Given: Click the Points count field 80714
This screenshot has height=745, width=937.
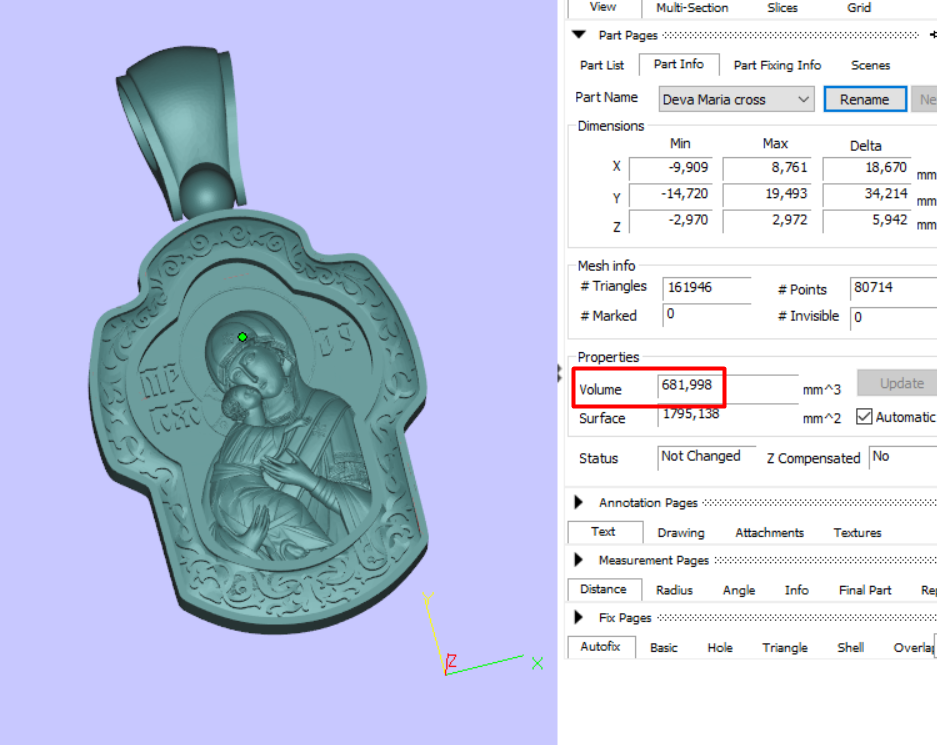Looking at the screenshot, I should [x=893, y=288].
